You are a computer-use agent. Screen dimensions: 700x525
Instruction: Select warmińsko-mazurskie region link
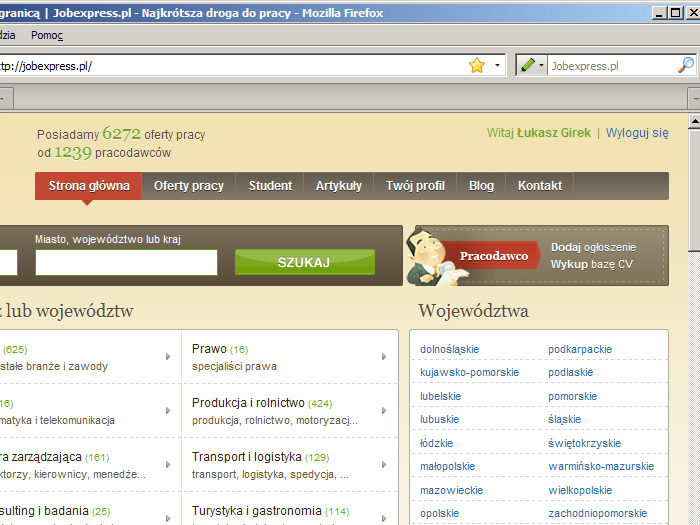601,467
